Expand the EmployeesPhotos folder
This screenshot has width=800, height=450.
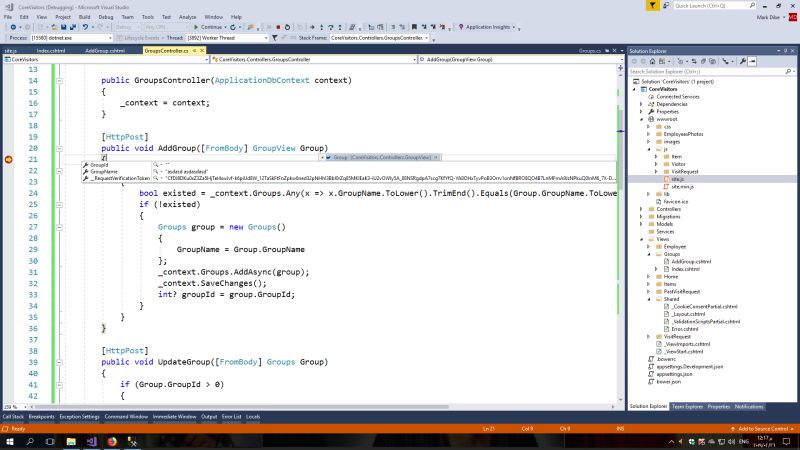pos(649,134)
